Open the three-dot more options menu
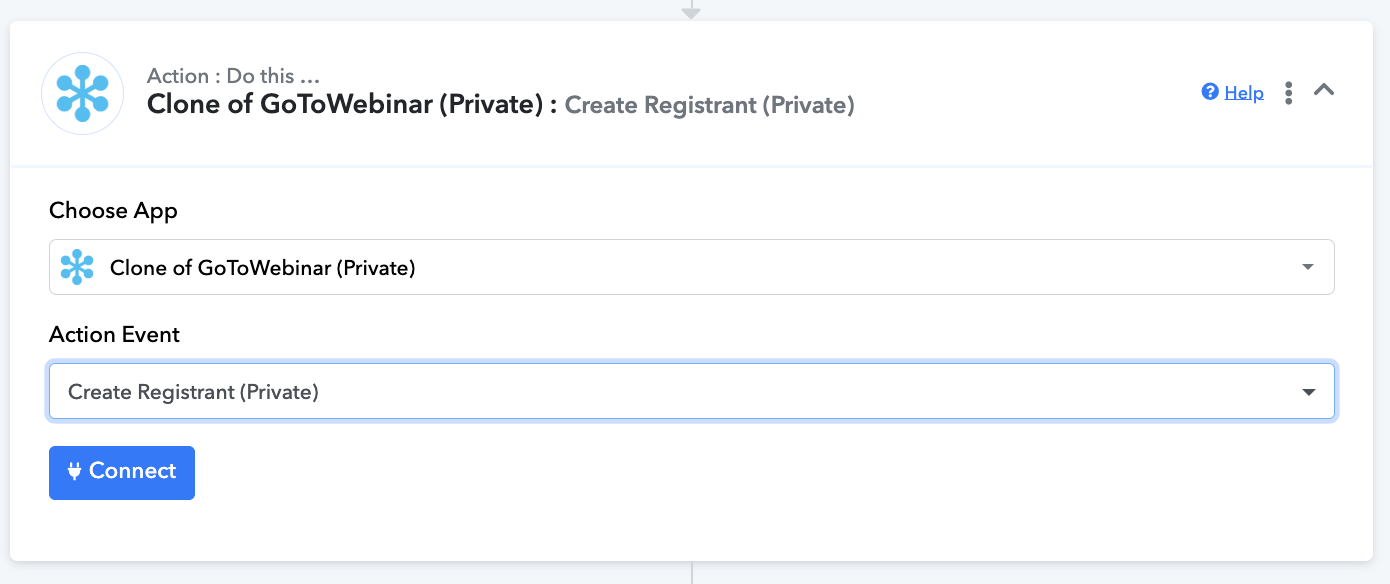The width and height of the screenshot is (1390, 584). (x=1289, y=92)
